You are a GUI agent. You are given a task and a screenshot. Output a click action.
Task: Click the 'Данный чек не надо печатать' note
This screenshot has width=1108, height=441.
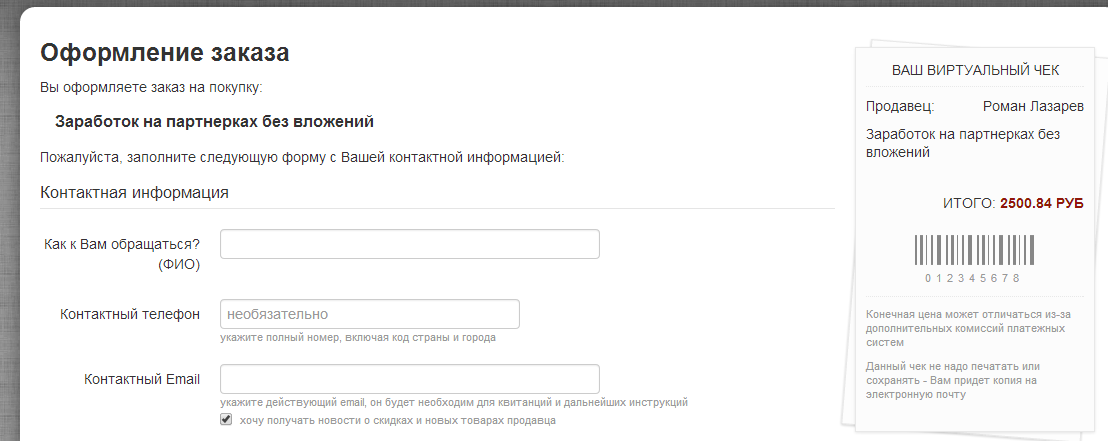pyautogui.click(x=952, y=380)
